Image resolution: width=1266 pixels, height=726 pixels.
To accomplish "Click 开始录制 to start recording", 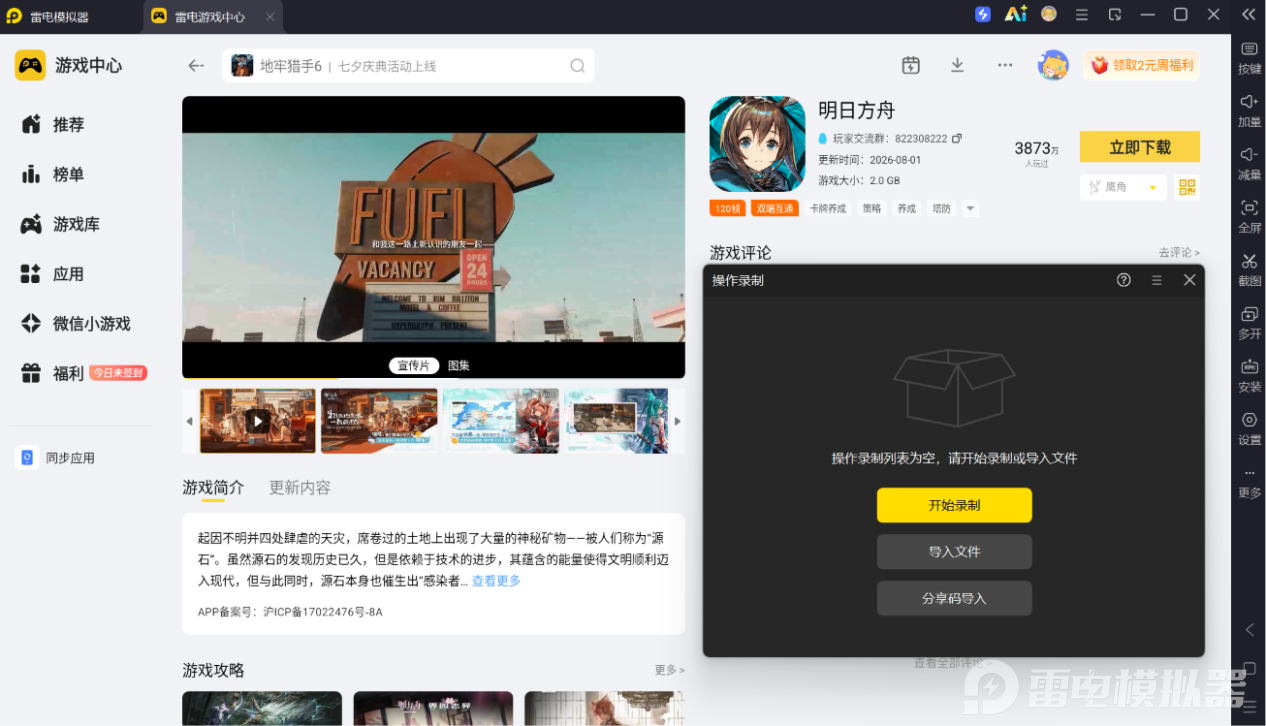I will coord(954,505).
